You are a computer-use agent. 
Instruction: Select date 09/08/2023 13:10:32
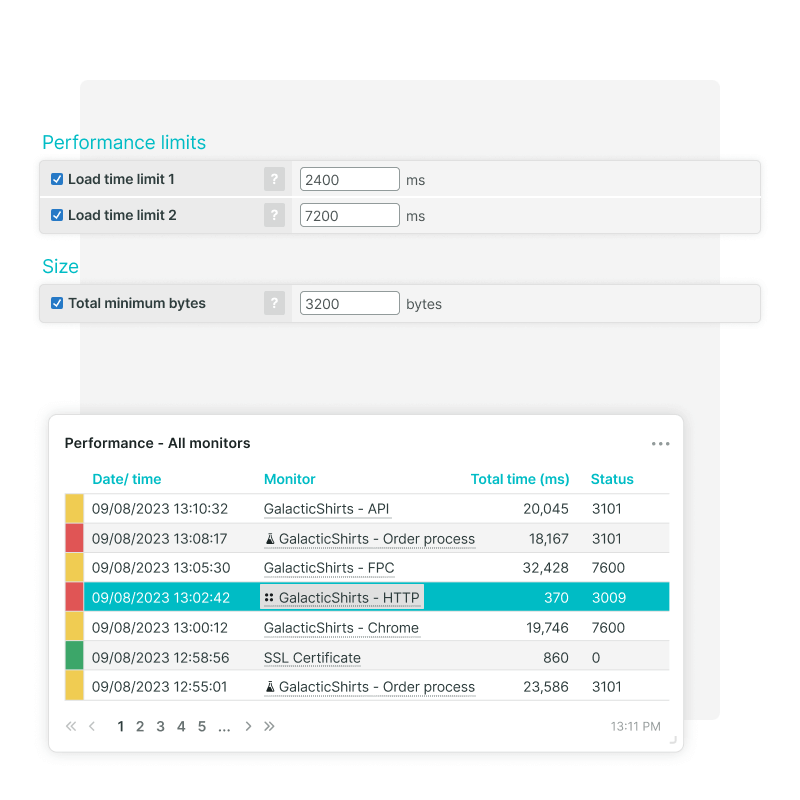click(160, 509)
